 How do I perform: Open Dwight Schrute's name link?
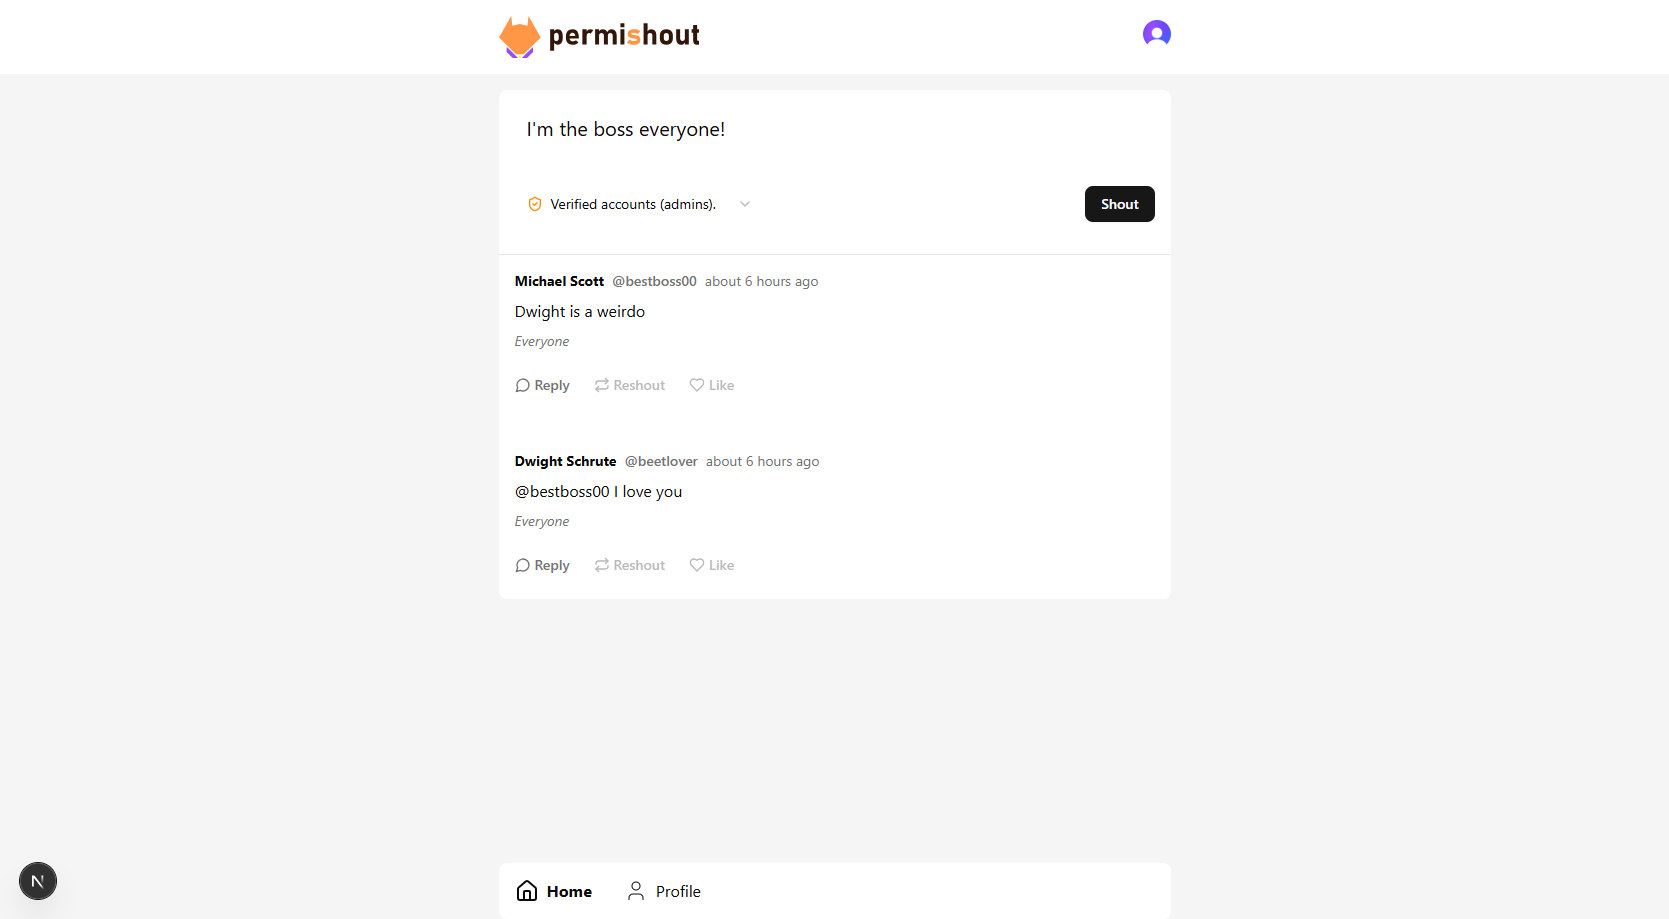[565, 461]
